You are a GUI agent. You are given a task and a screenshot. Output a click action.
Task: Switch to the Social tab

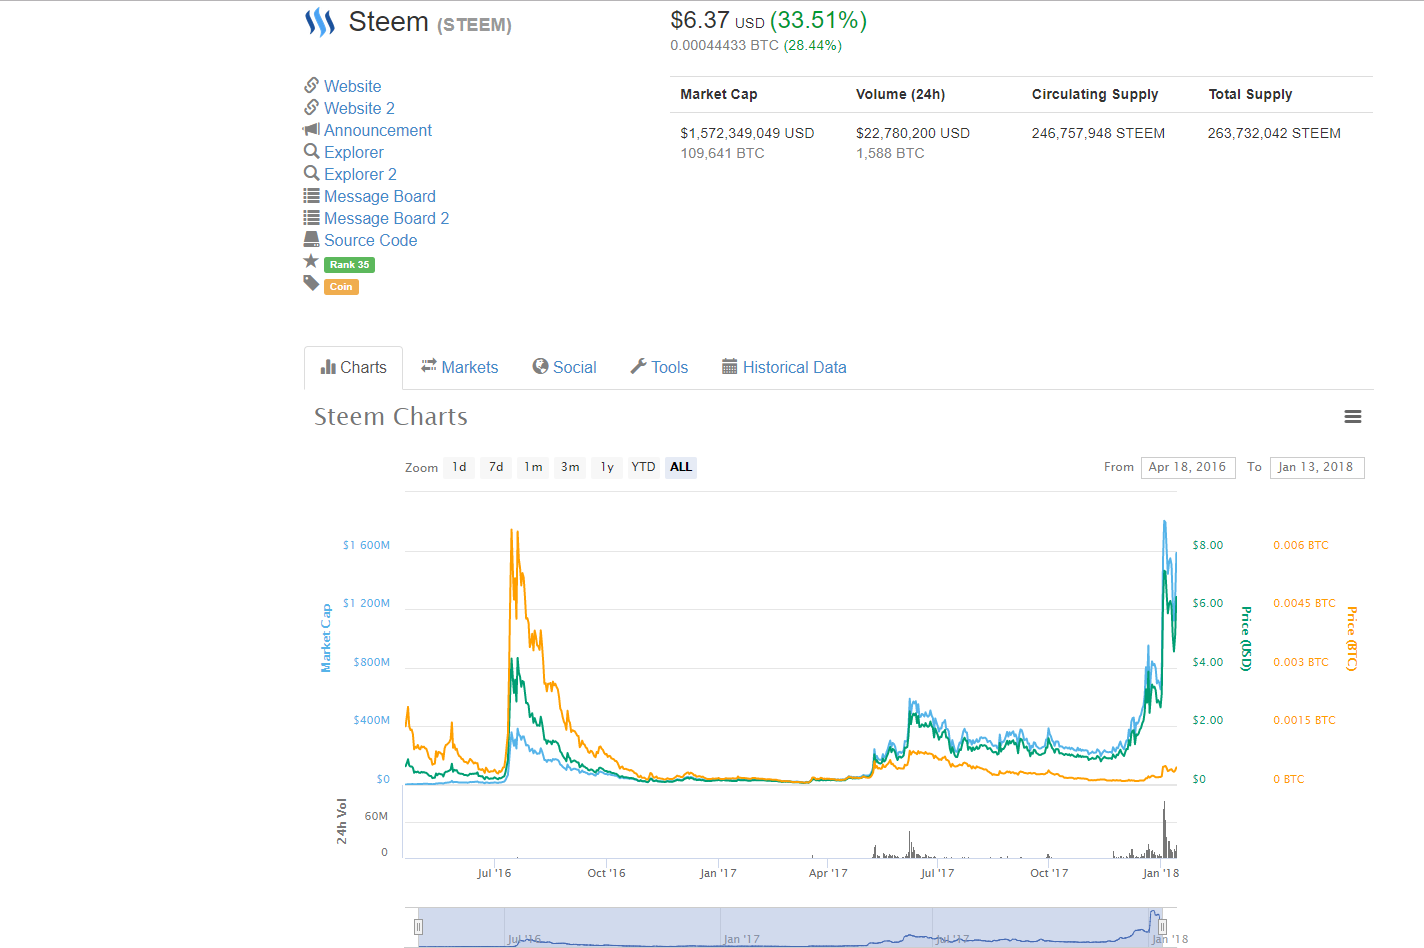[x=564, y=368]
